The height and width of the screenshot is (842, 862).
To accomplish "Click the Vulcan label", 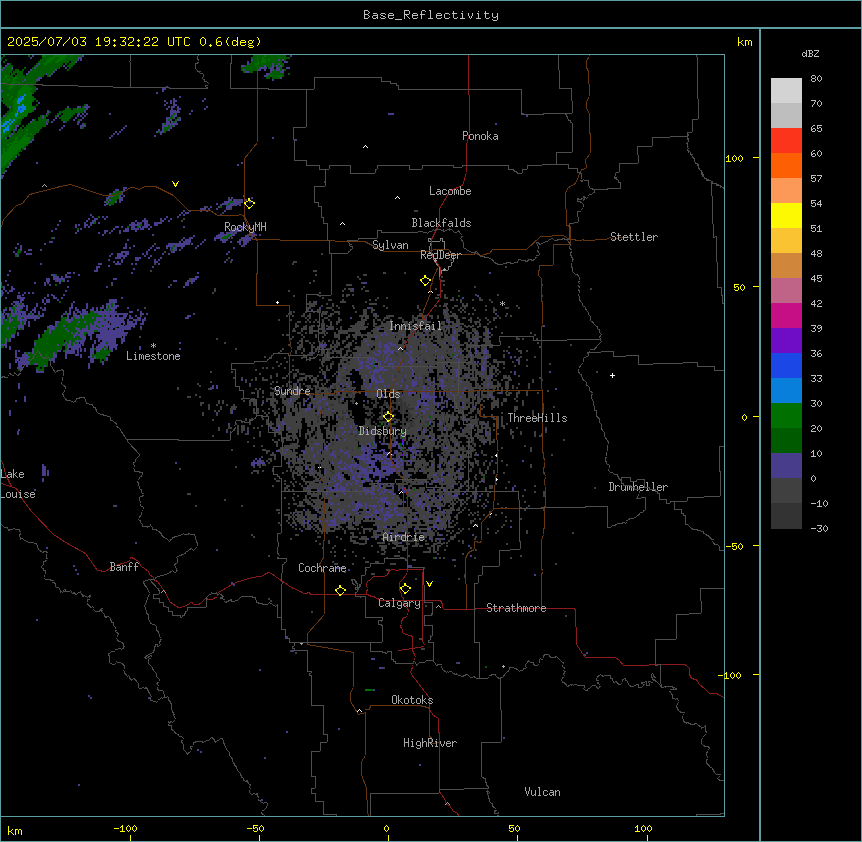I will (542, 792).
